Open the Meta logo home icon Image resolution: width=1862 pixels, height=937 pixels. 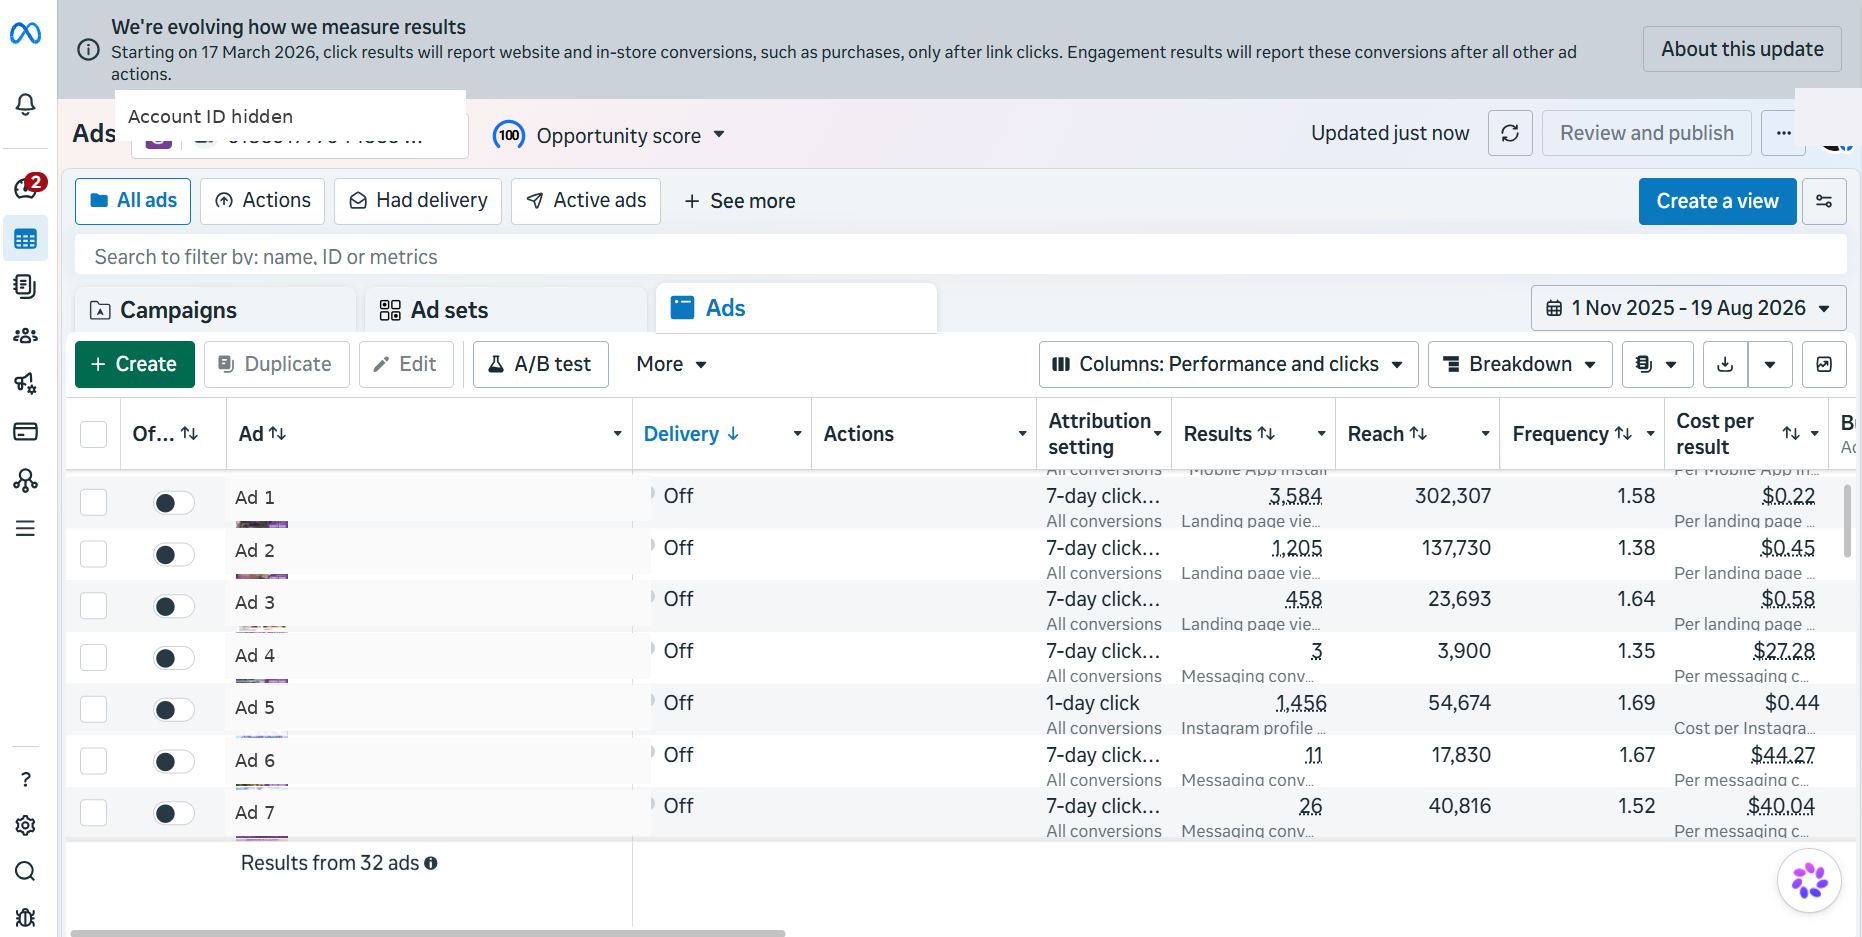(x=25, y=34)
